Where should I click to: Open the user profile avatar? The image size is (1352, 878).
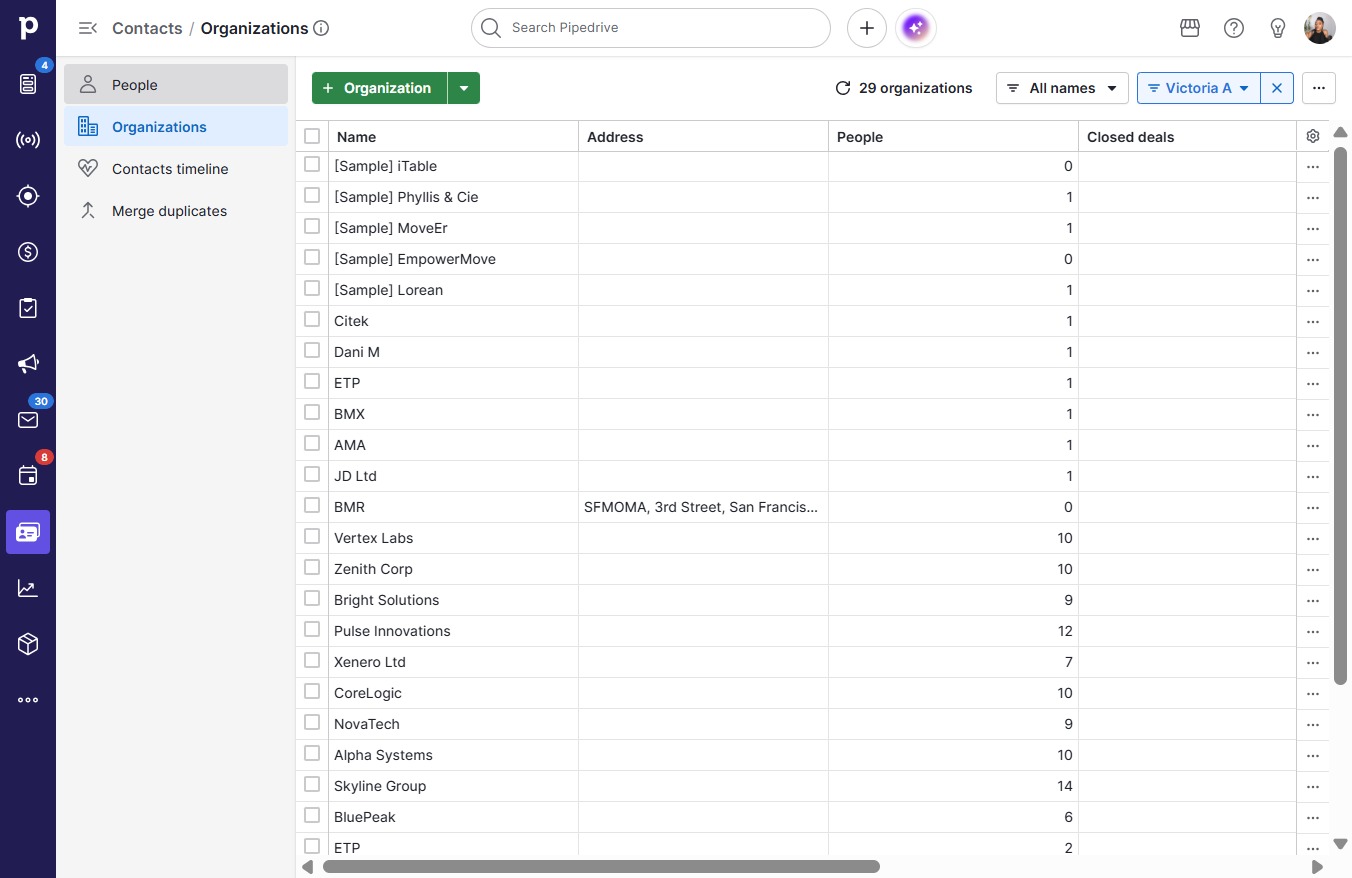coord(1320,28)
